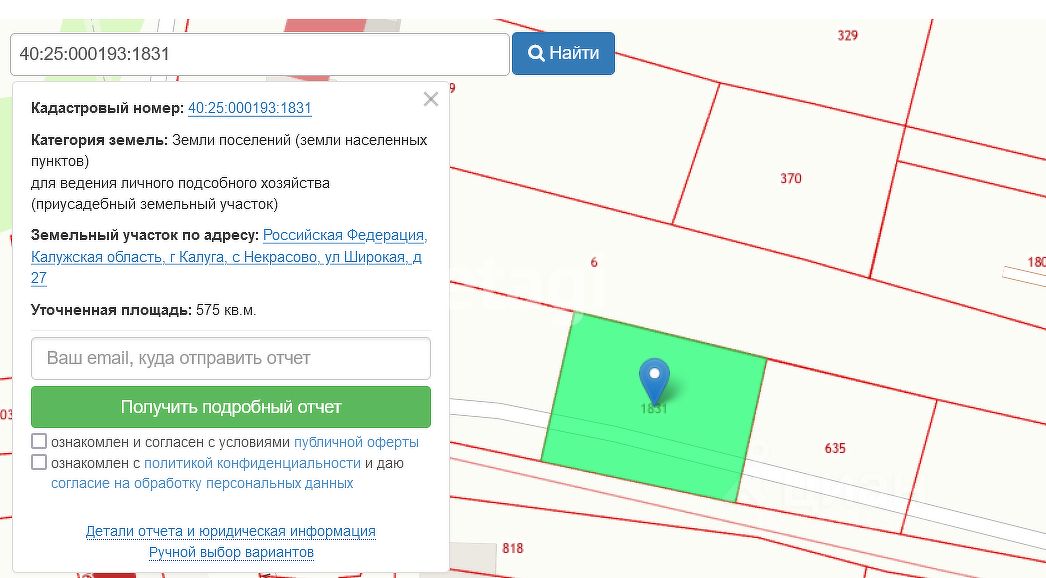This screenshot has height=578, width=1046.
Task: Click the email input field
Action: pyautogui.click(x=231, y=358)
